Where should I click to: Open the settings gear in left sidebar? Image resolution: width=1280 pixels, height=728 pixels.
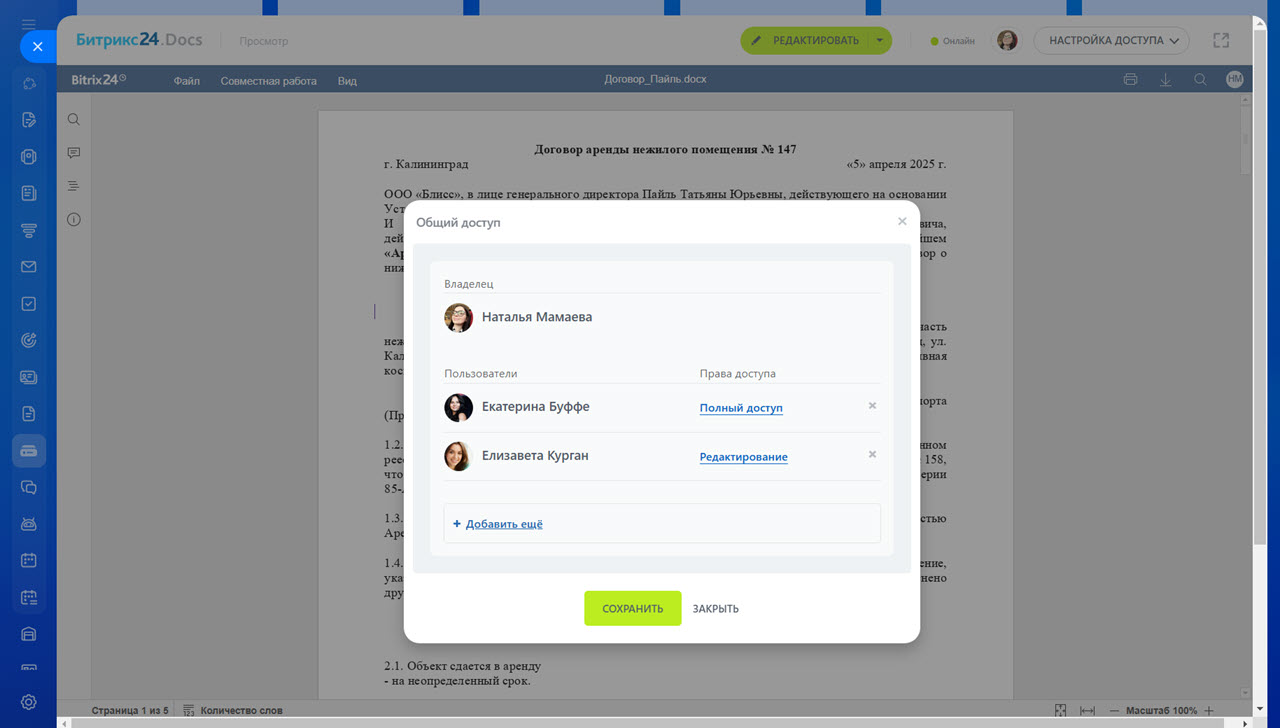(29, 702)
